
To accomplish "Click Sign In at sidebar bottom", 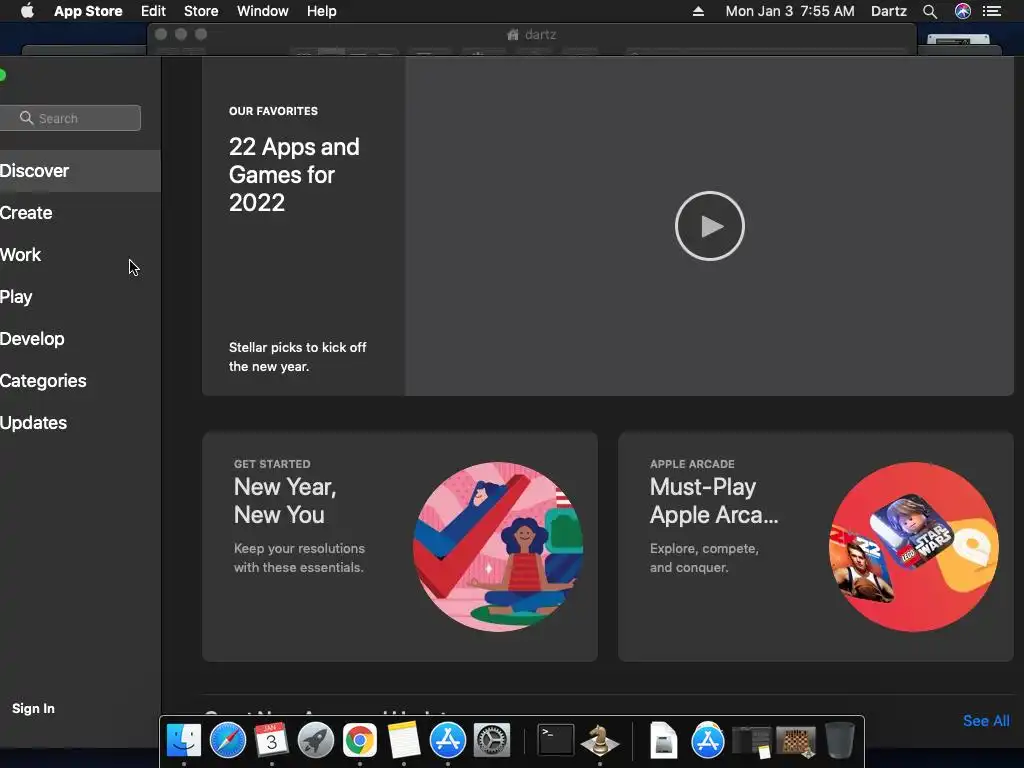I will (x=33, y=709).
